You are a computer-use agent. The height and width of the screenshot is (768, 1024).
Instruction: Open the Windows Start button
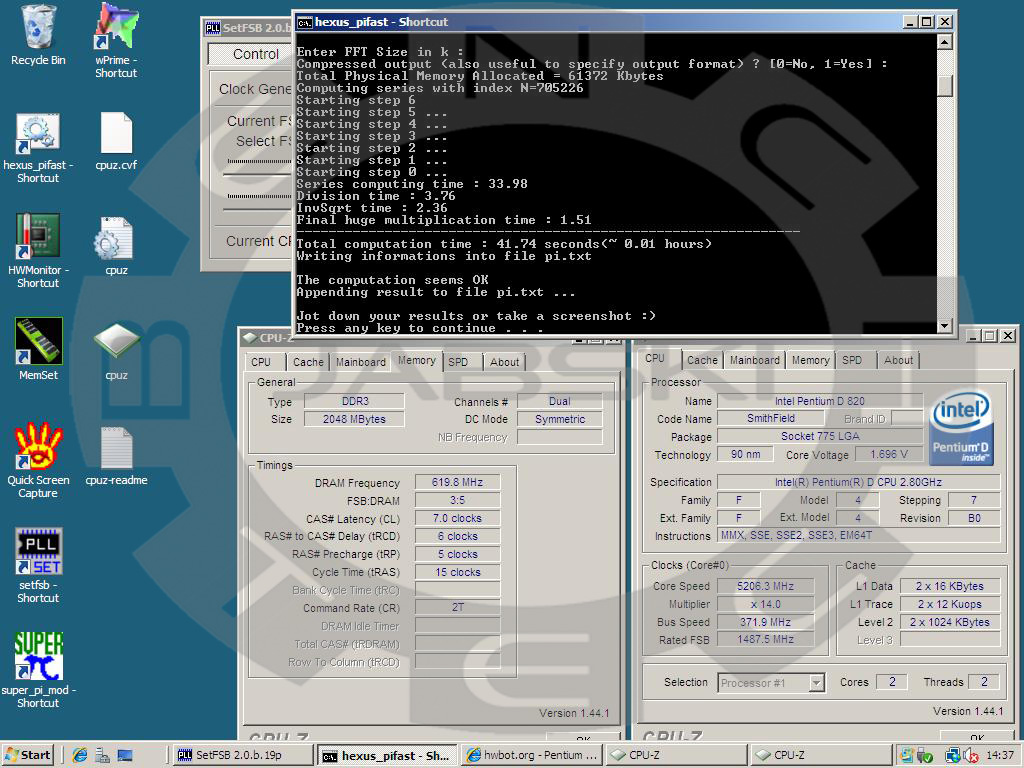coord(28,755)
